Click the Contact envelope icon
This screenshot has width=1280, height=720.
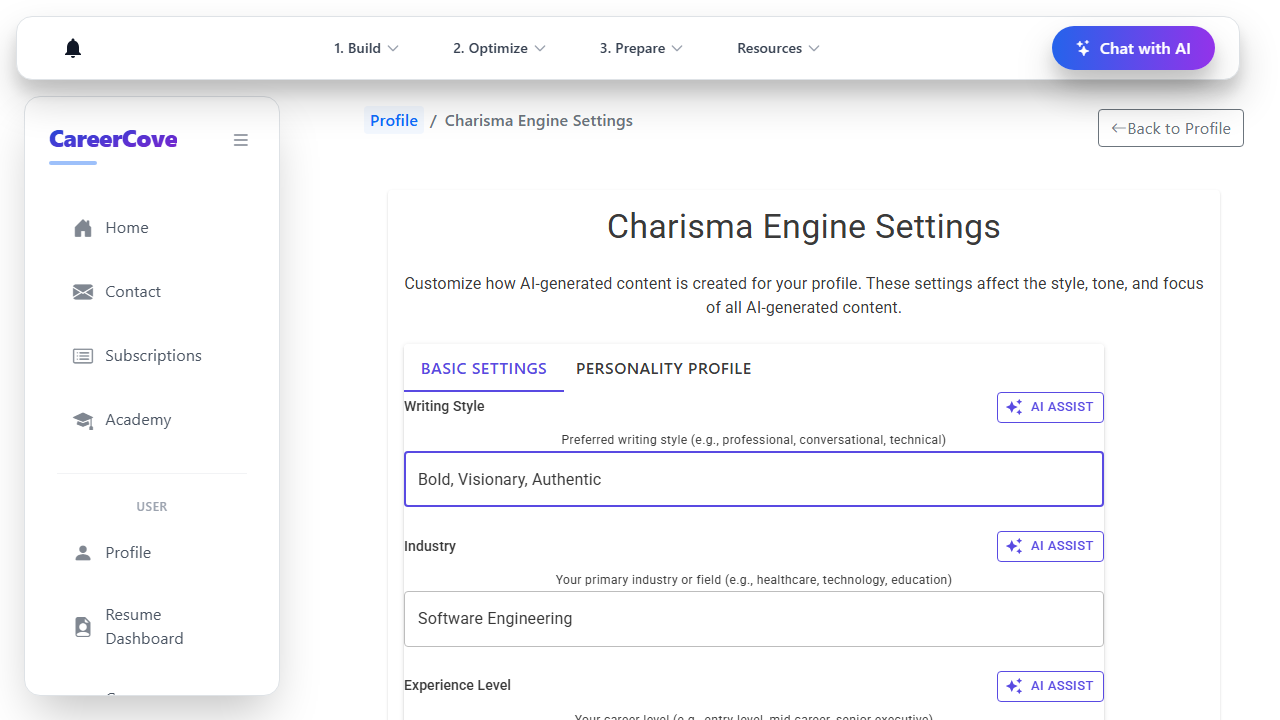[83, 292]
